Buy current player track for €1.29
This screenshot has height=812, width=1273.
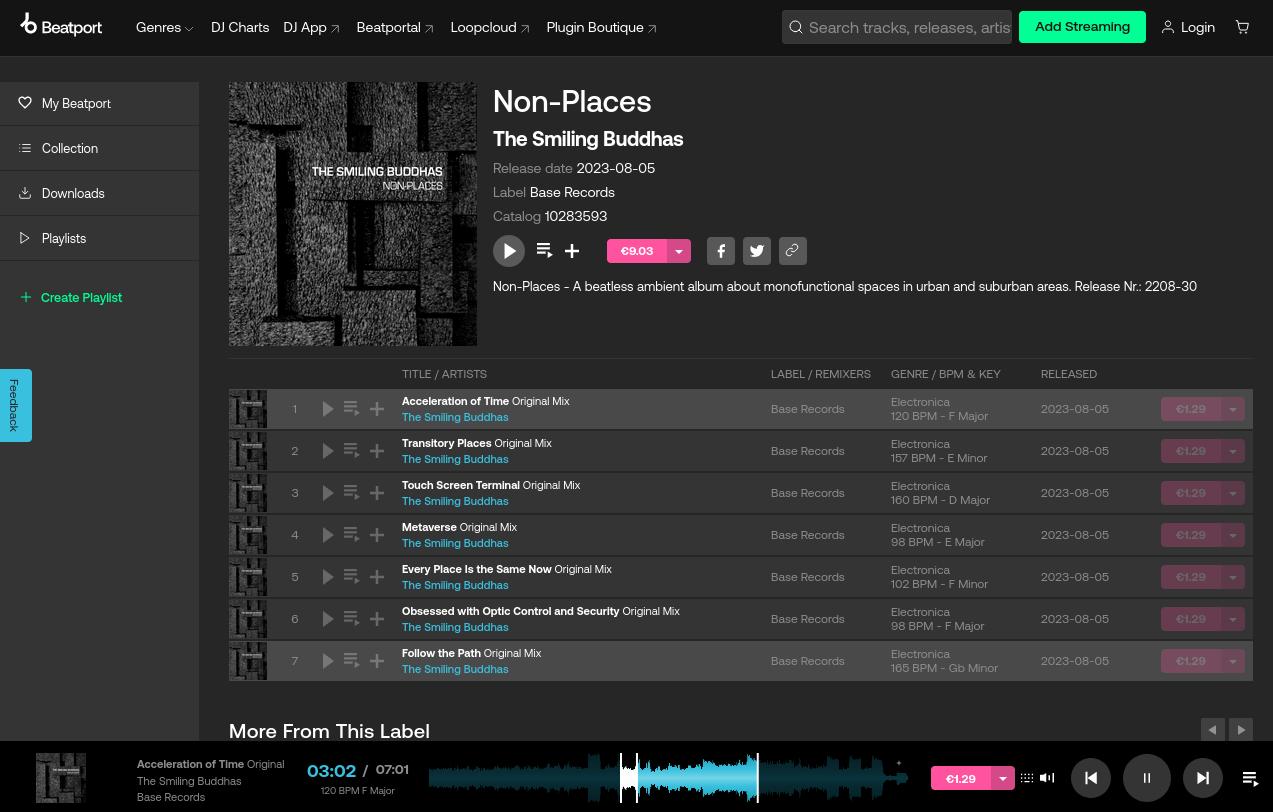click(961, 778)
